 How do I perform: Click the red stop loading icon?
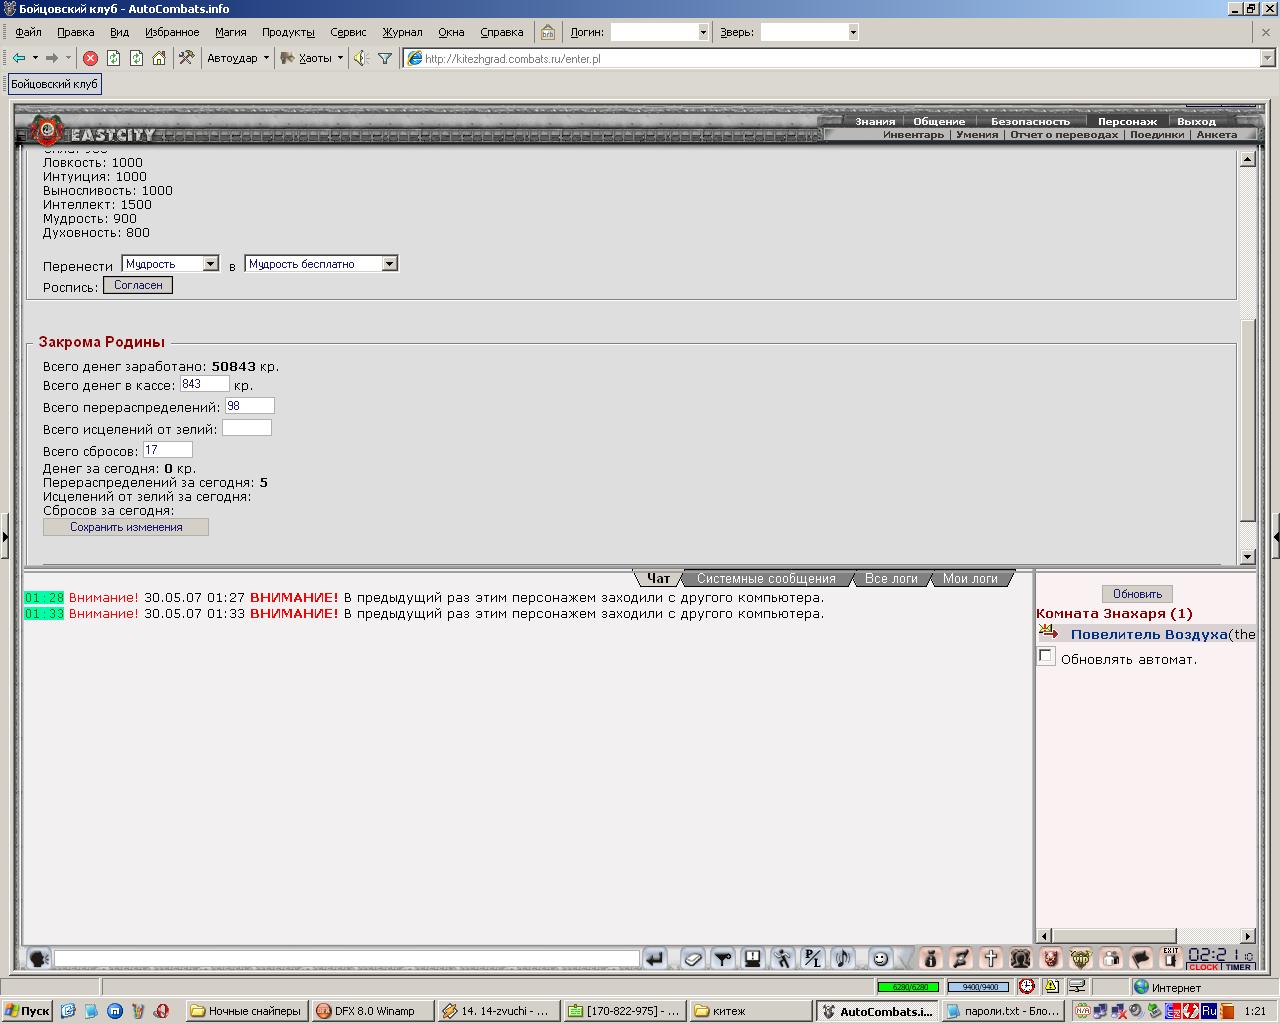pyautogui.click(x=90, y=58)
